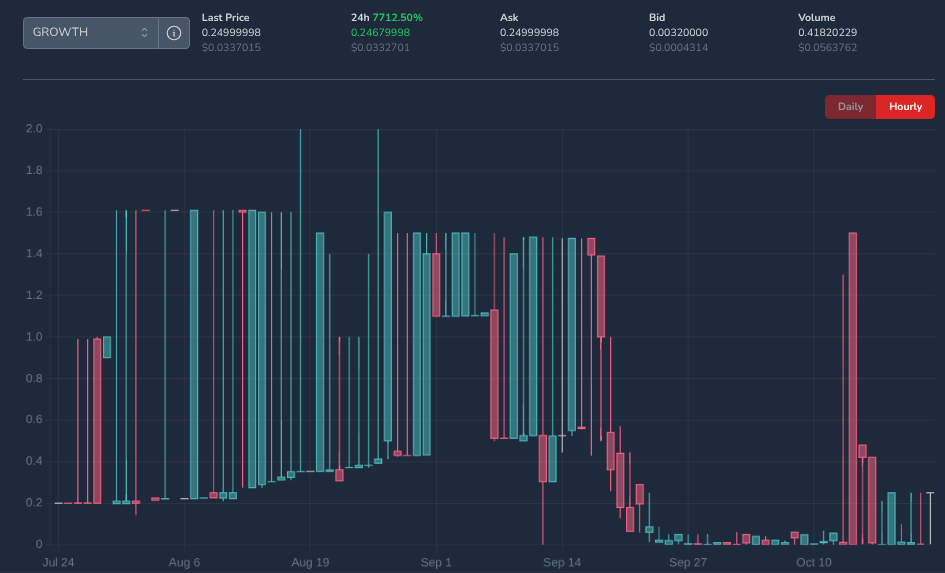The height and width of the screenshot is (573, 945).
Task: Click the Aug 19 date axis label
Action: [310, 562]
